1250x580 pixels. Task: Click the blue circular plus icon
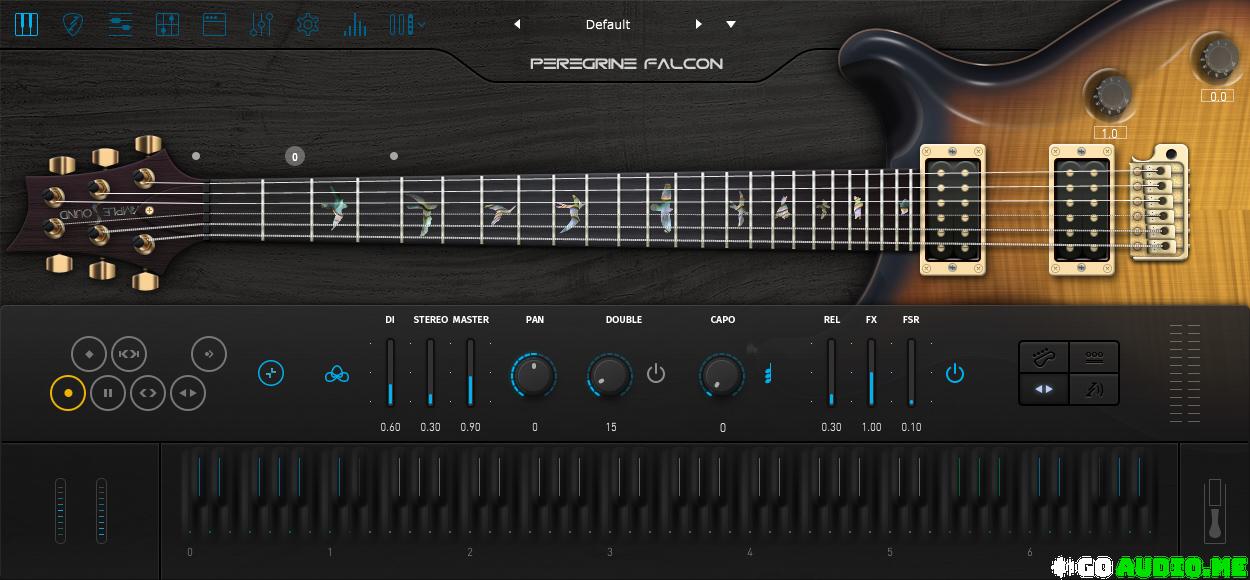point(271,373)
